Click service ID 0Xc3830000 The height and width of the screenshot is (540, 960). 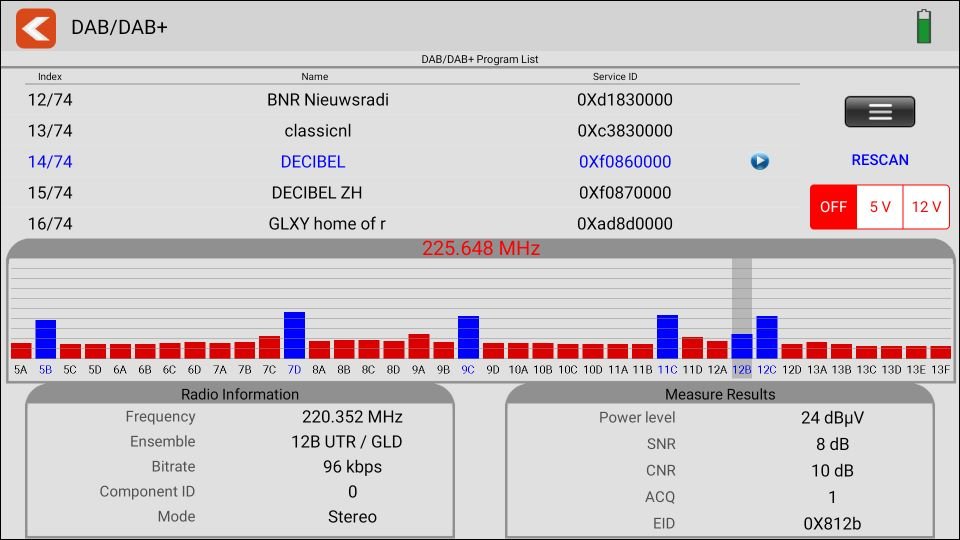click(624, 131)
